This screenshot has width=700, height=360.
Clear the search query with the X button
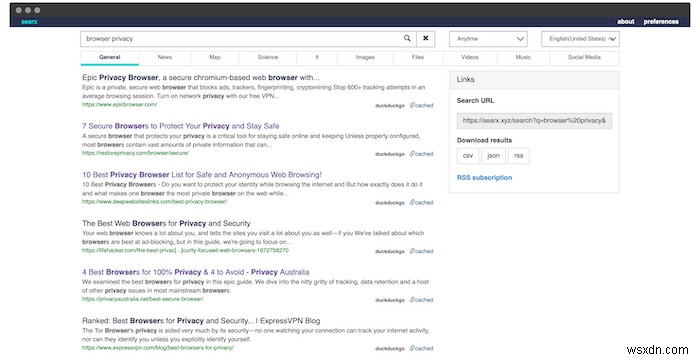pos(425,39)
